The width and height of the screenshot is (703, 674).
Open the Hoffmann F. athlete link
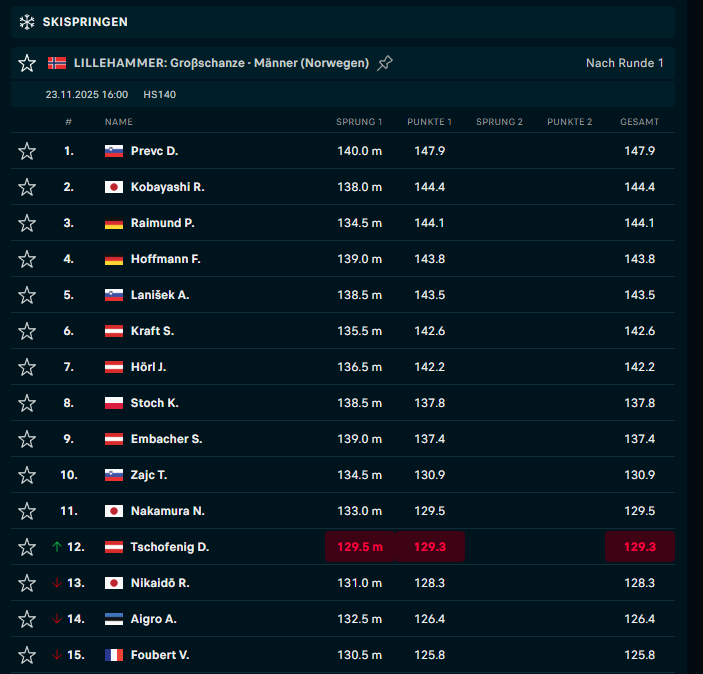[166, 259]
